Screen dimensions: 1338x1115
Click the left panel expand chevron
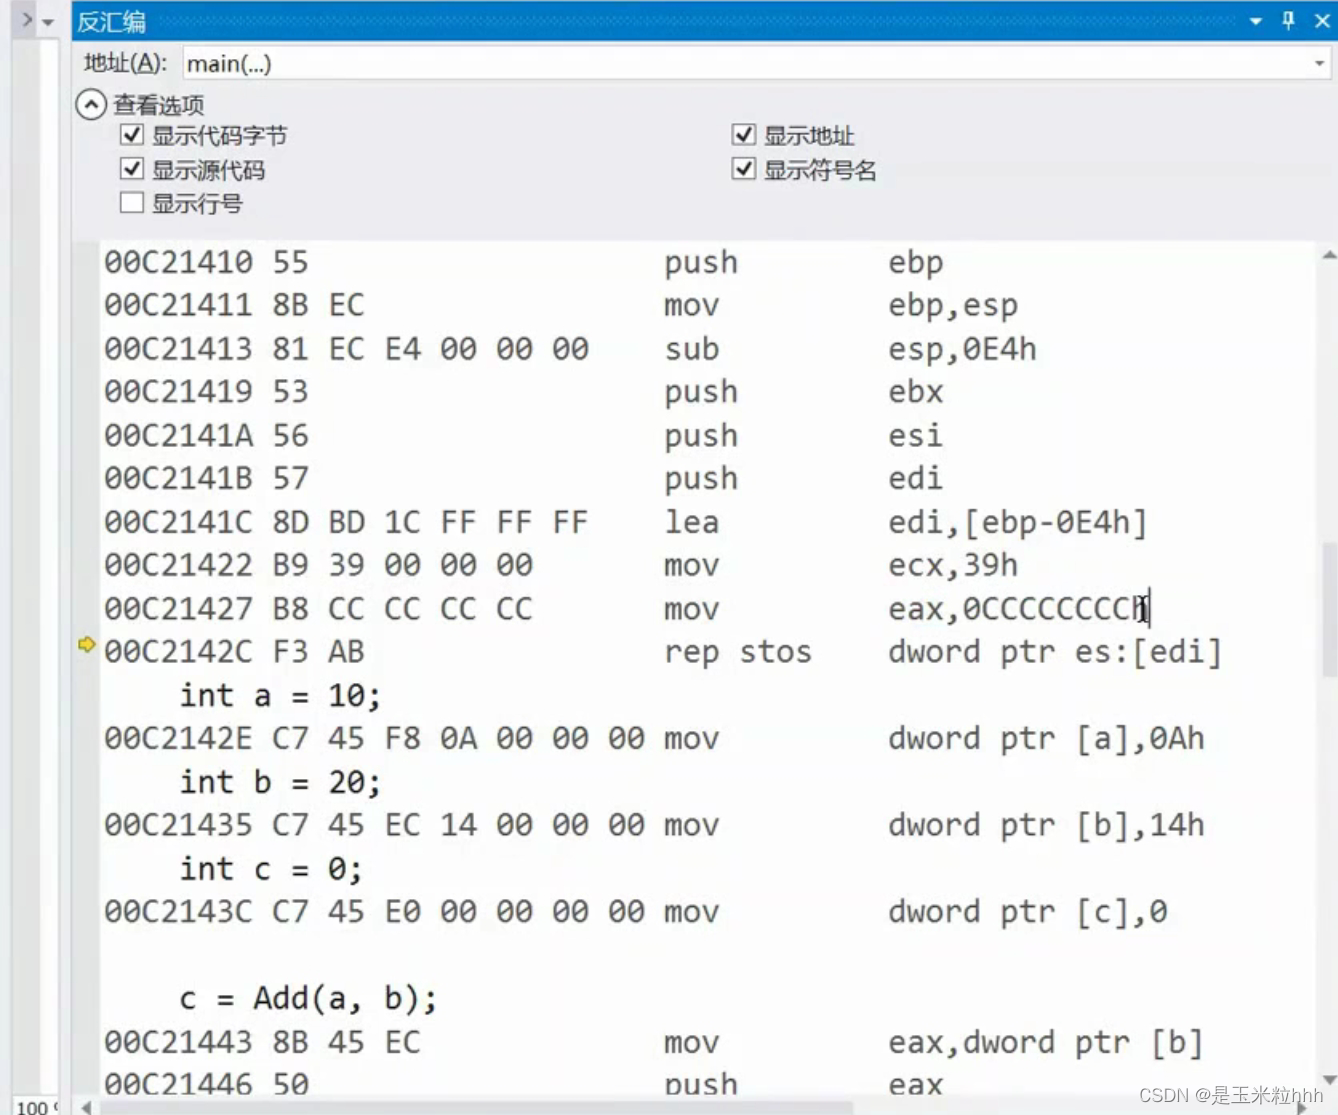pyautogui.click(x=27, y=20)
